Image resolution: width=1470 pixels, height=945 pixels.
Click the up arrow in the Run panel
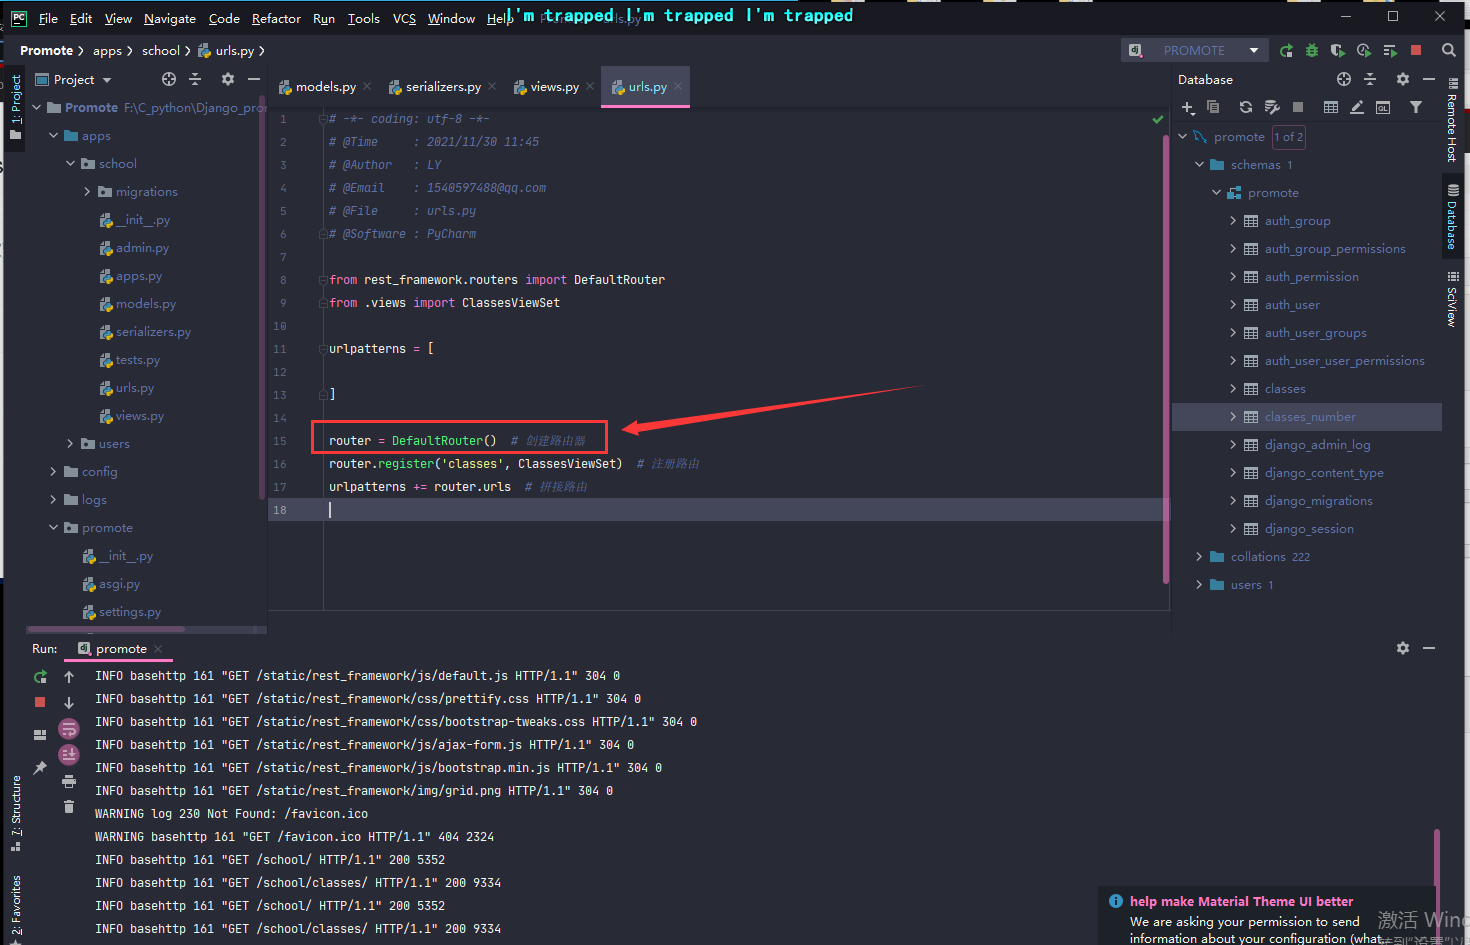click(69, 677)
